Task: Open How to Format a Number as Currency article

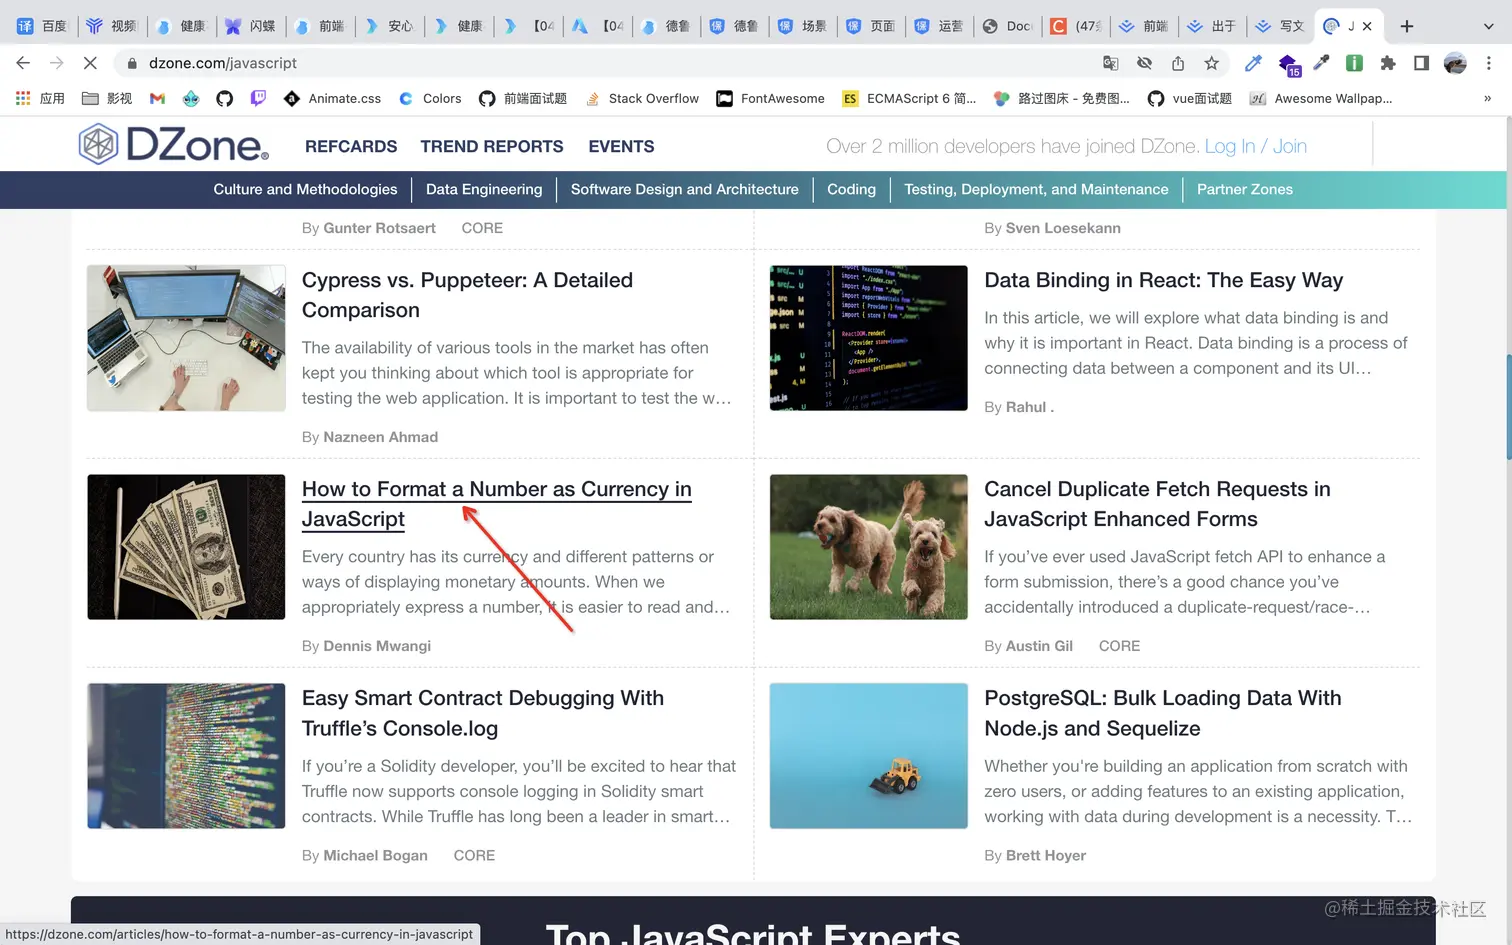Action: [497, 504]
